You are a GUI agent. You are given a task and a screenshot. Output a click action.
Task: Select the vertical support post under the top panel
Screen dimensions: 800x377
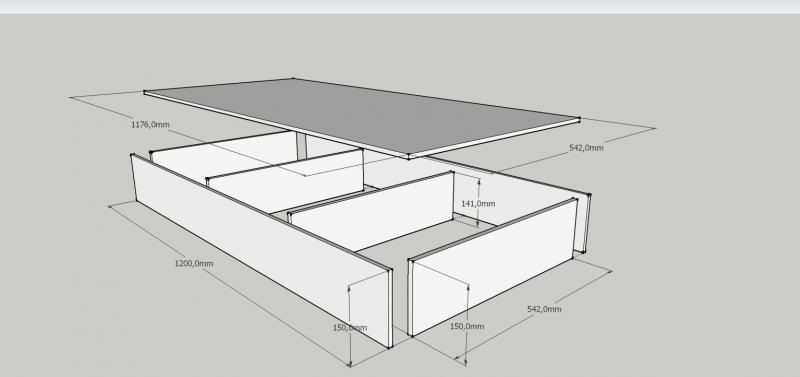click(302, 146)
